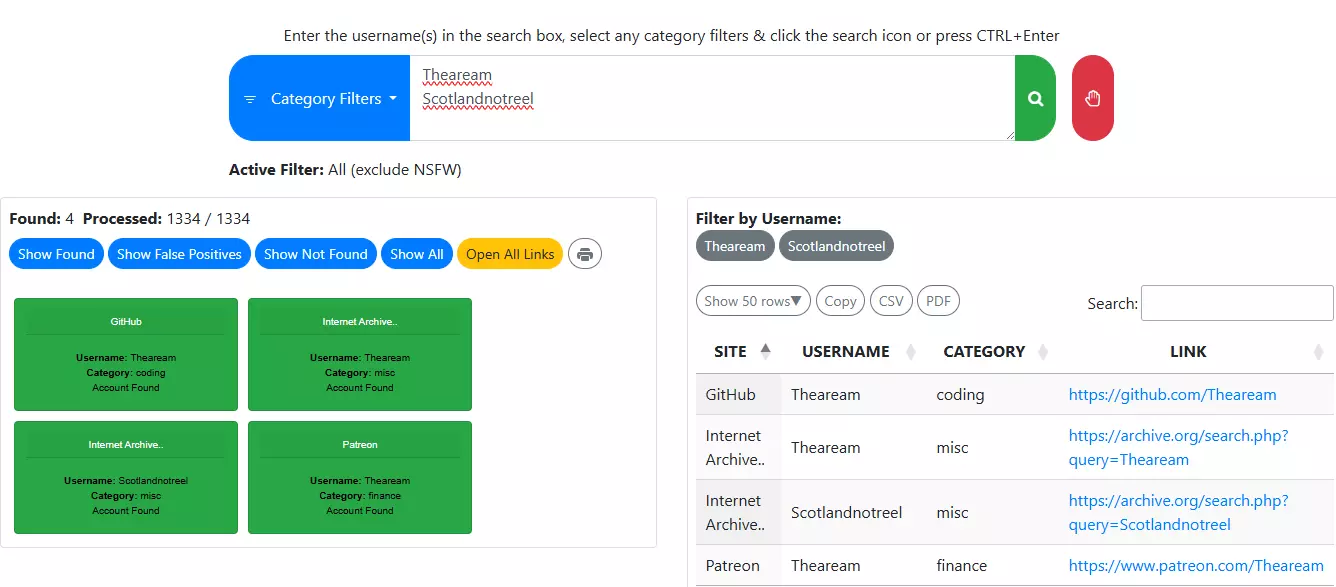This screenshot has height=587, width=1336.
Task: Open archive.org link for Theaream query
Action: (1178, 448)
